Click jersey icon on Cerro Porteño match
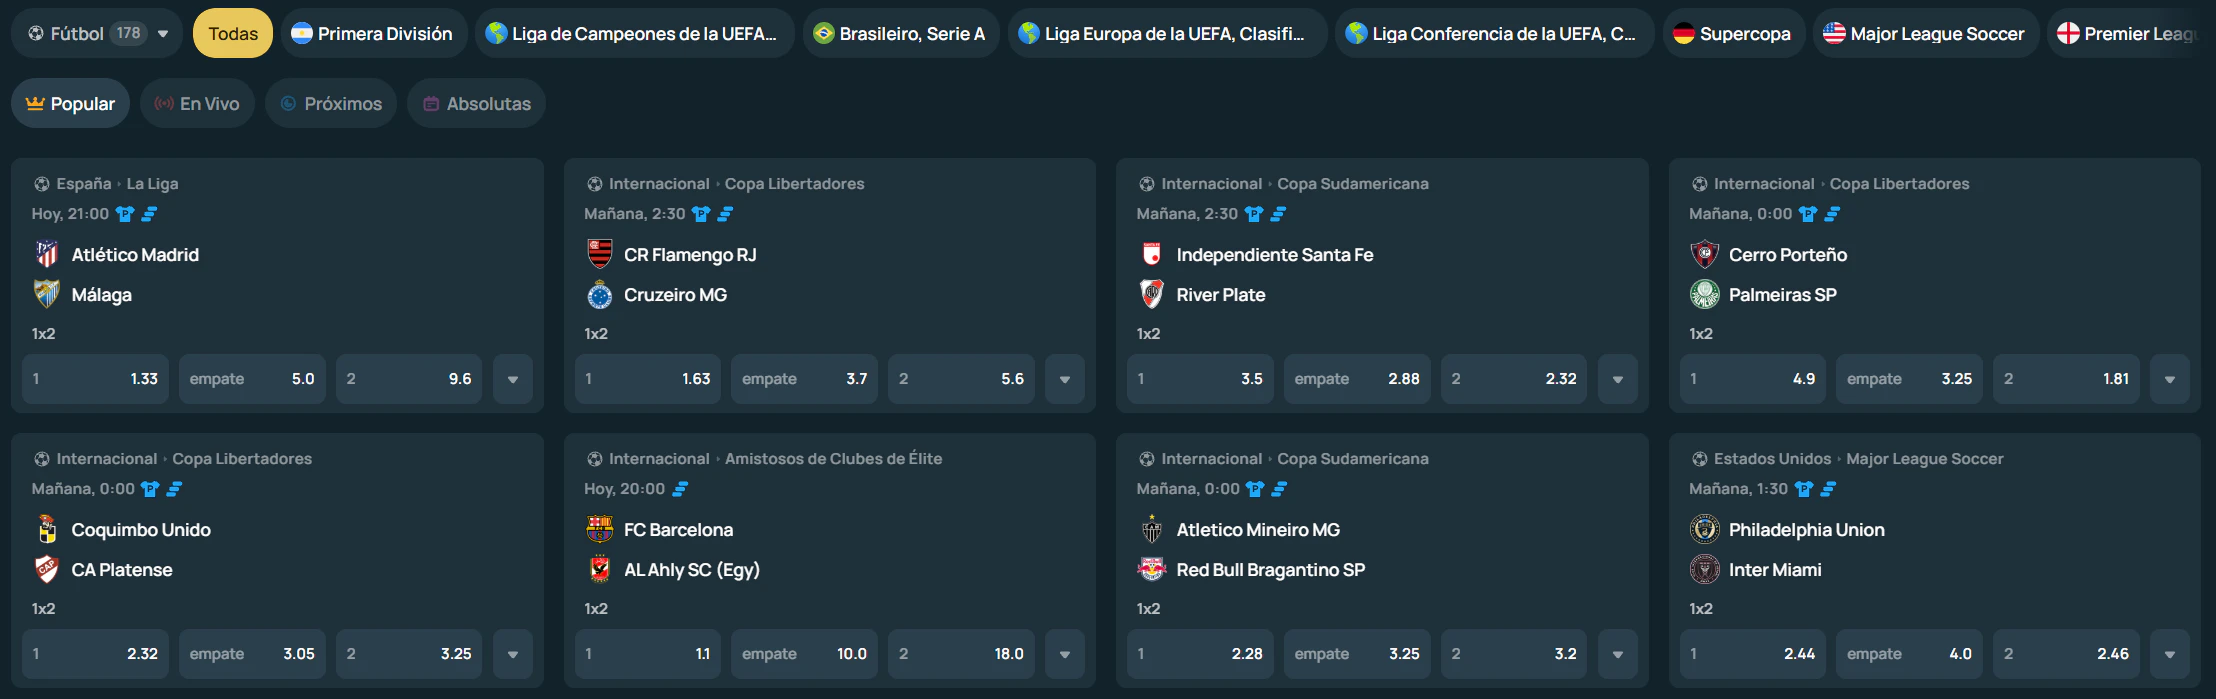 pos(1808,214)
